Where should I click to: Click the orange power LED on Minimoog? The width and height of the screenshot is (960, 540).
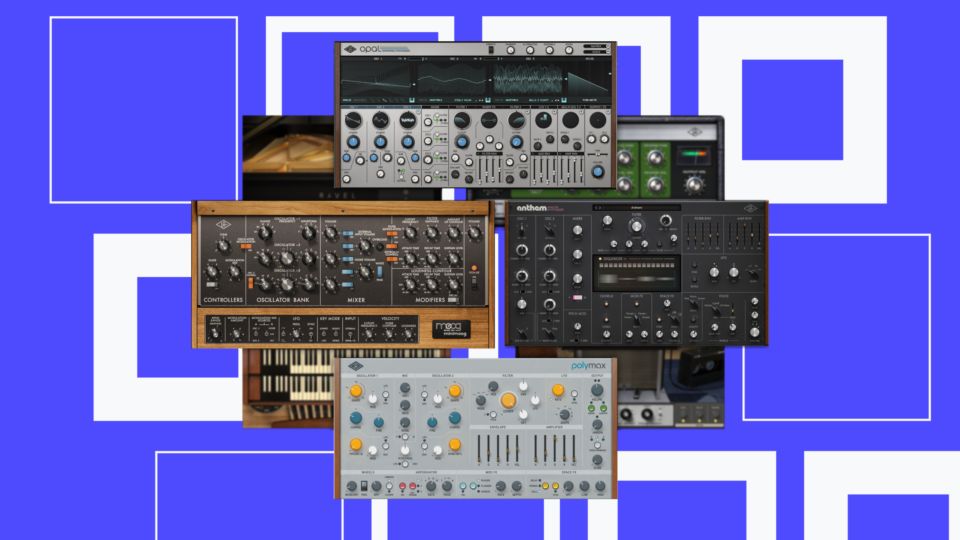[x=474, y=268]
